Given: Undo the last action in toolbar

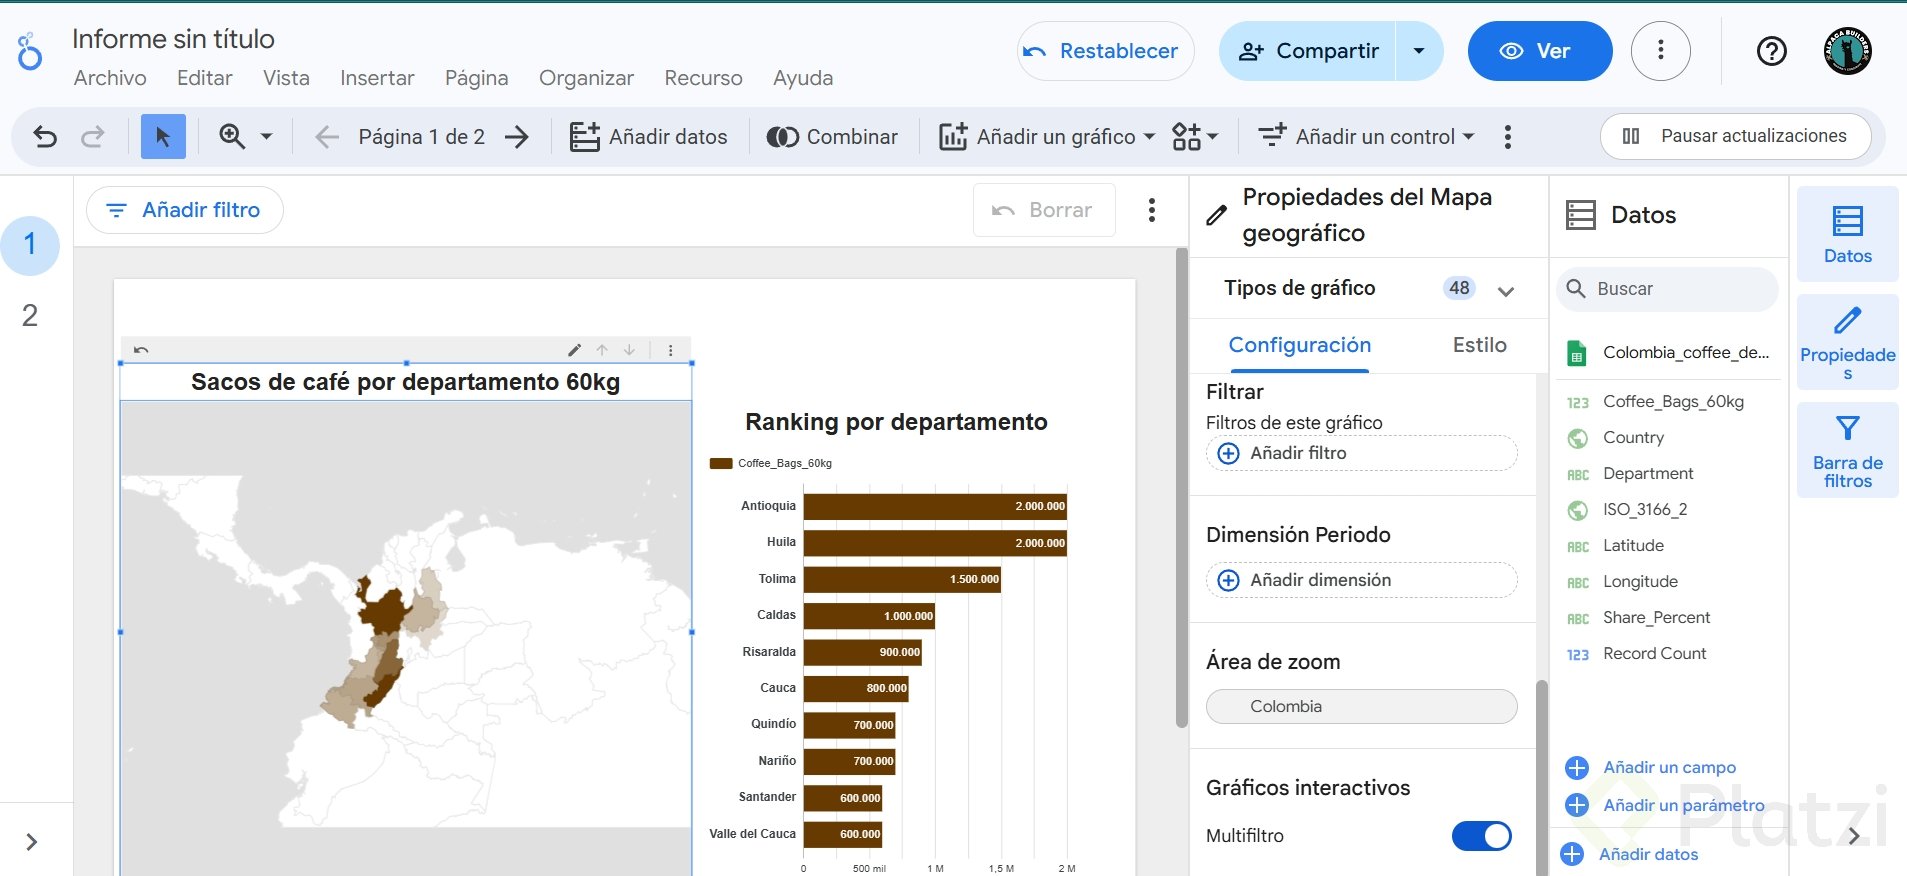Looking at the screenshot, I should click(x=45, y=136).
